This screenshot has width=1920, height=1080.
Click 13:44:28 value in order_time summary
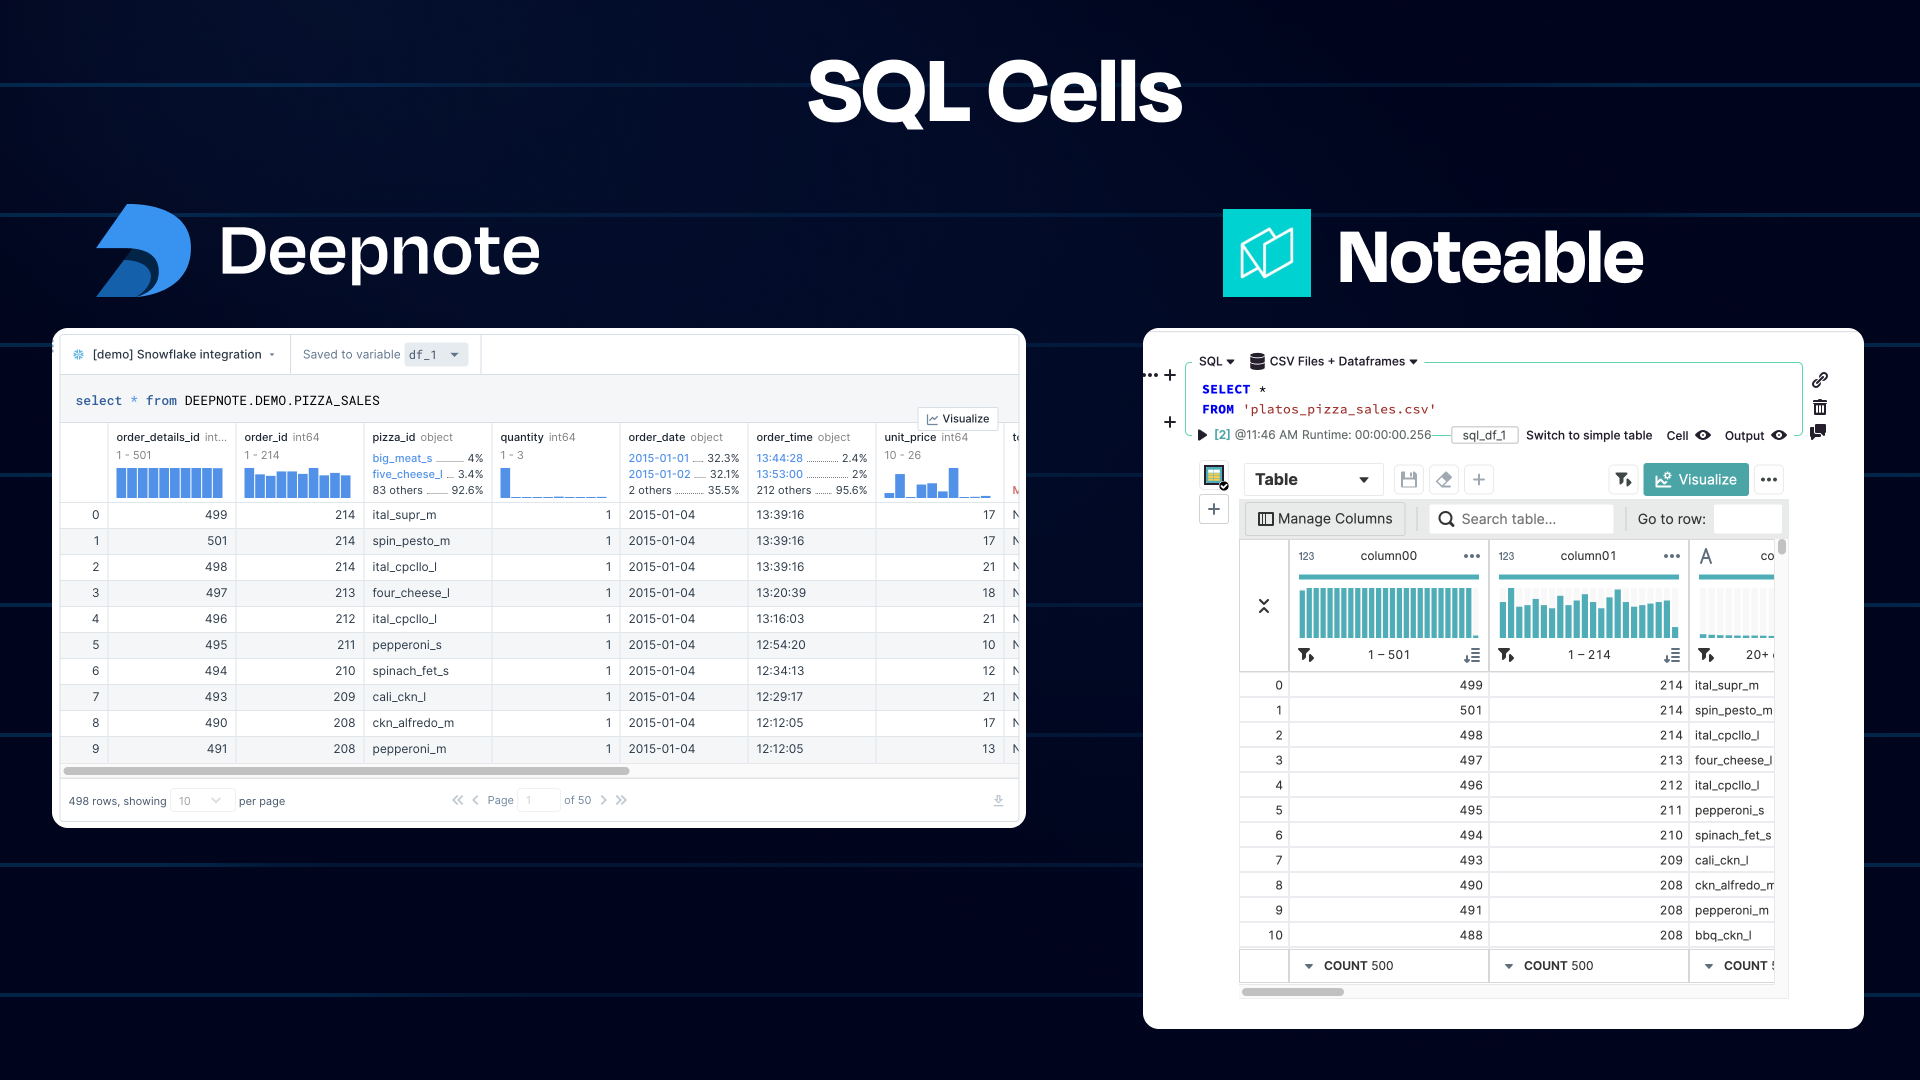click(x=779, y=458)
